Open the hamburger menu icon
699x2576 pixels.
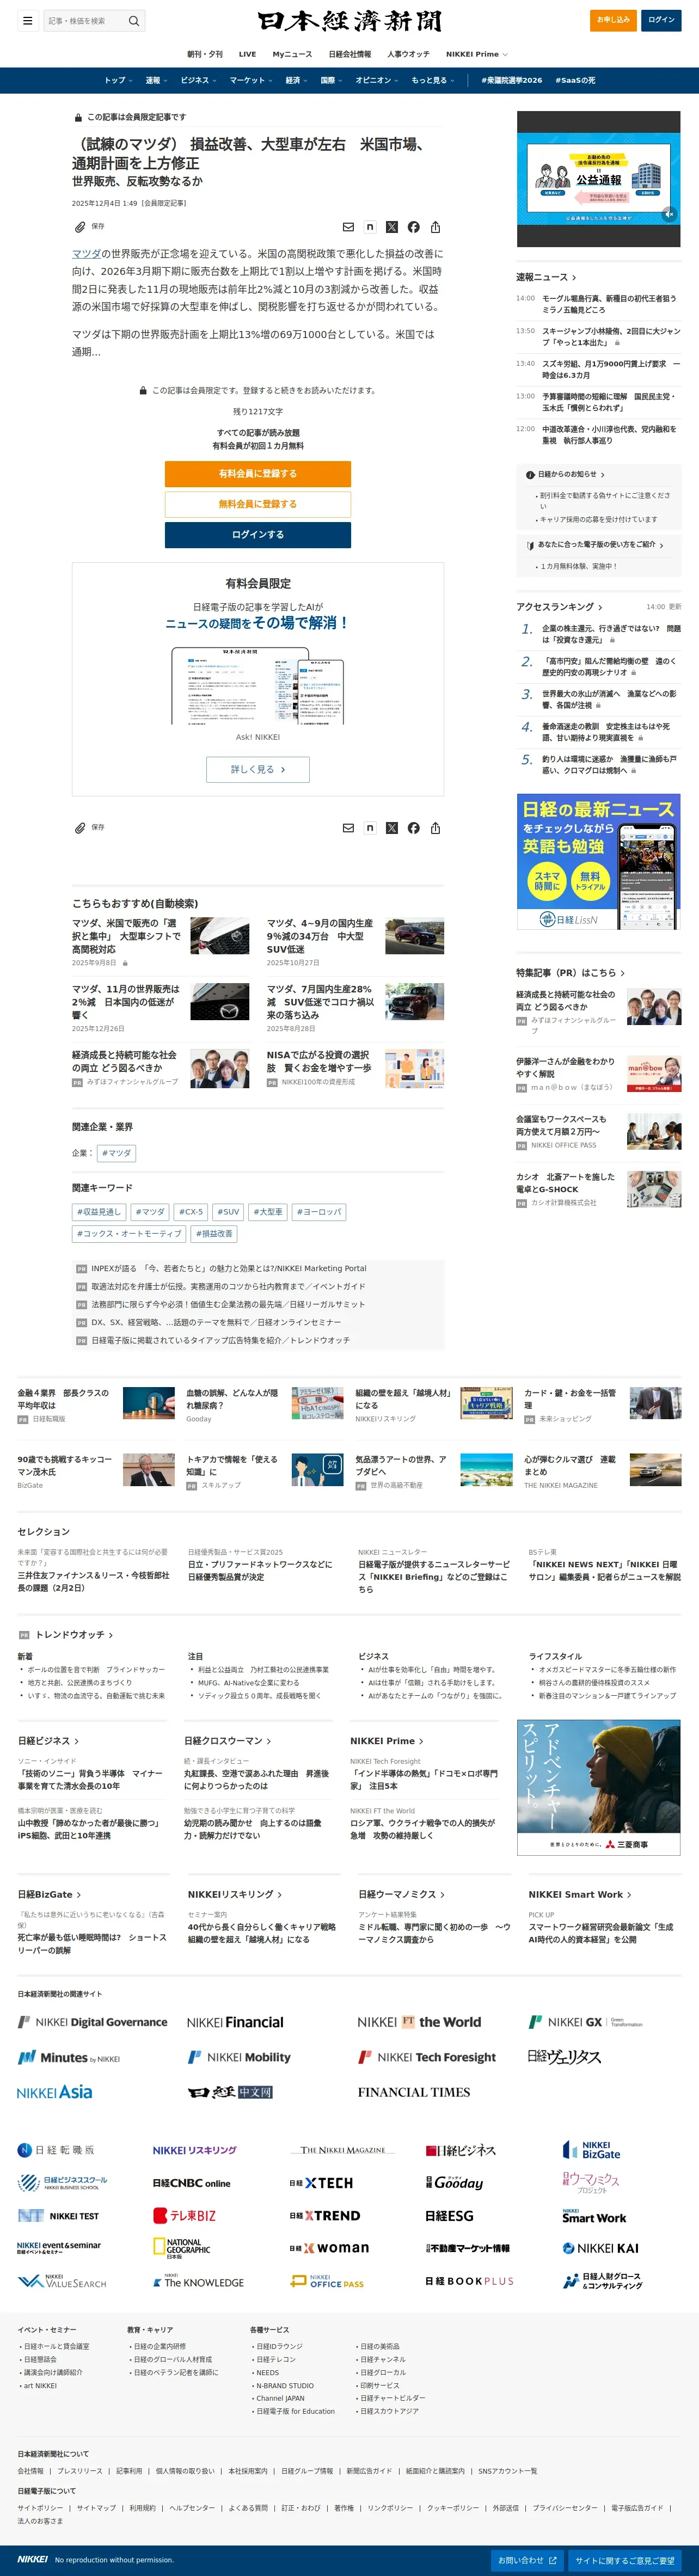(27, 20)
